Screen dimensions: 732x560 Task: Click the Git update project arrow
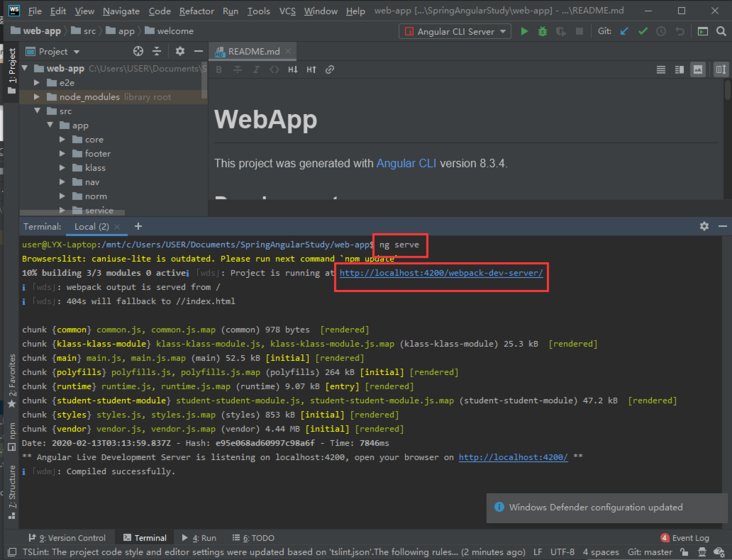[624, 31]
